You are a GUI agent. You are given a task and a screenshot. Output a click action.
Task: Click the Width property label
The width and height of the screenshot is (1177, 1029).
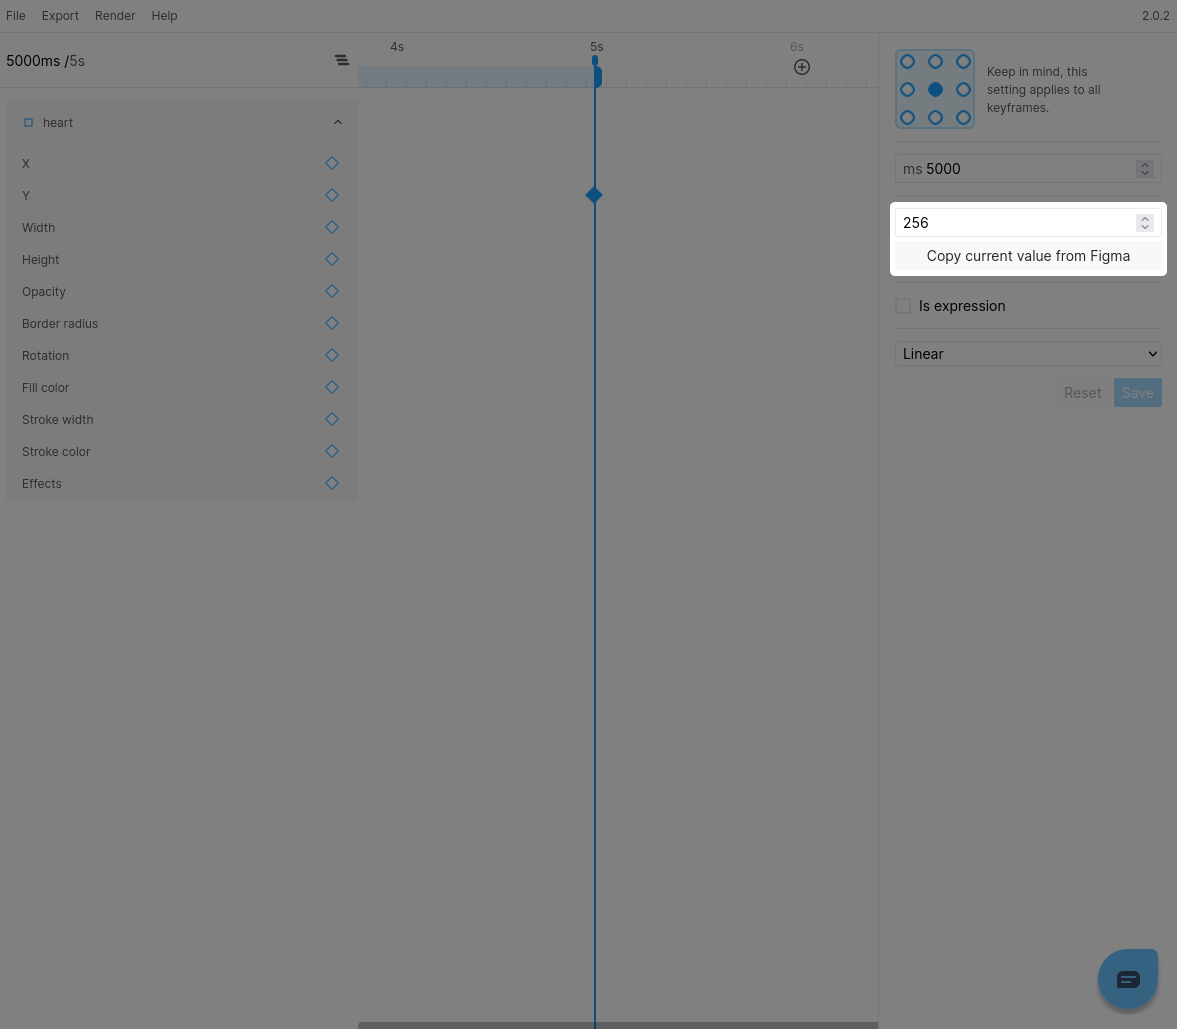38,227
